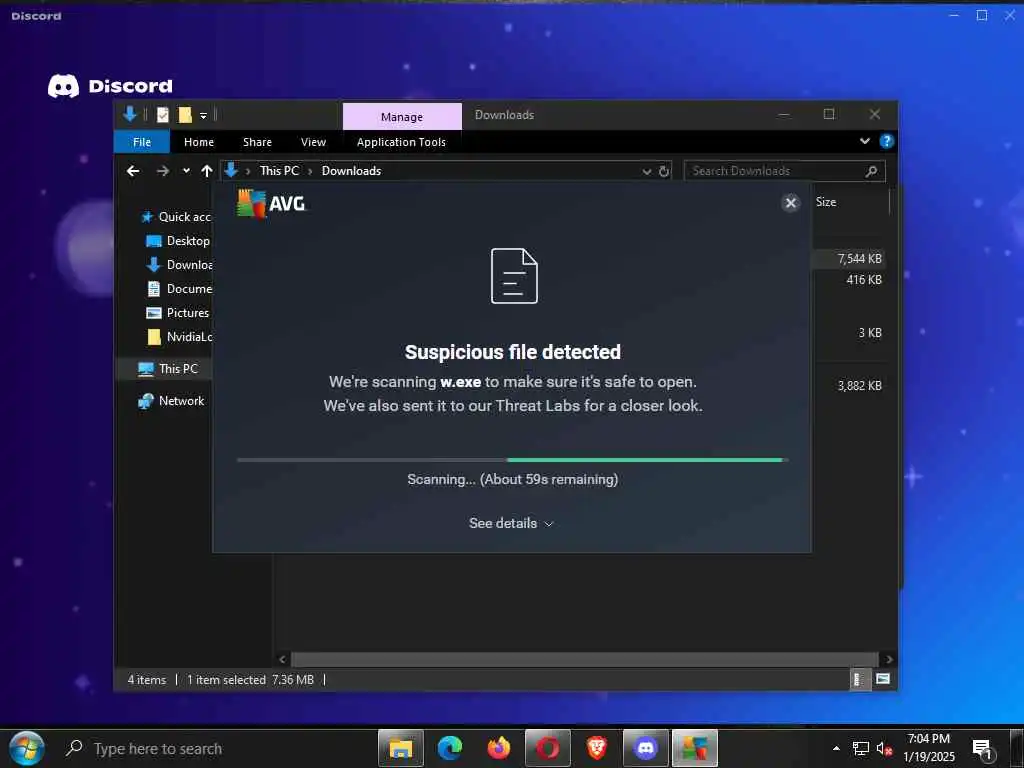Click the Search Downloads field

(x=784, y=171)
